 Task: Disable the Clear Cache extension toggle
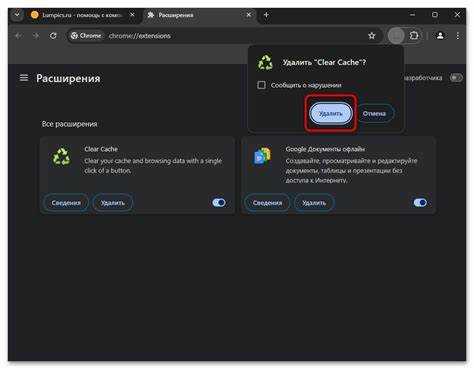click(x=219, y=202)
